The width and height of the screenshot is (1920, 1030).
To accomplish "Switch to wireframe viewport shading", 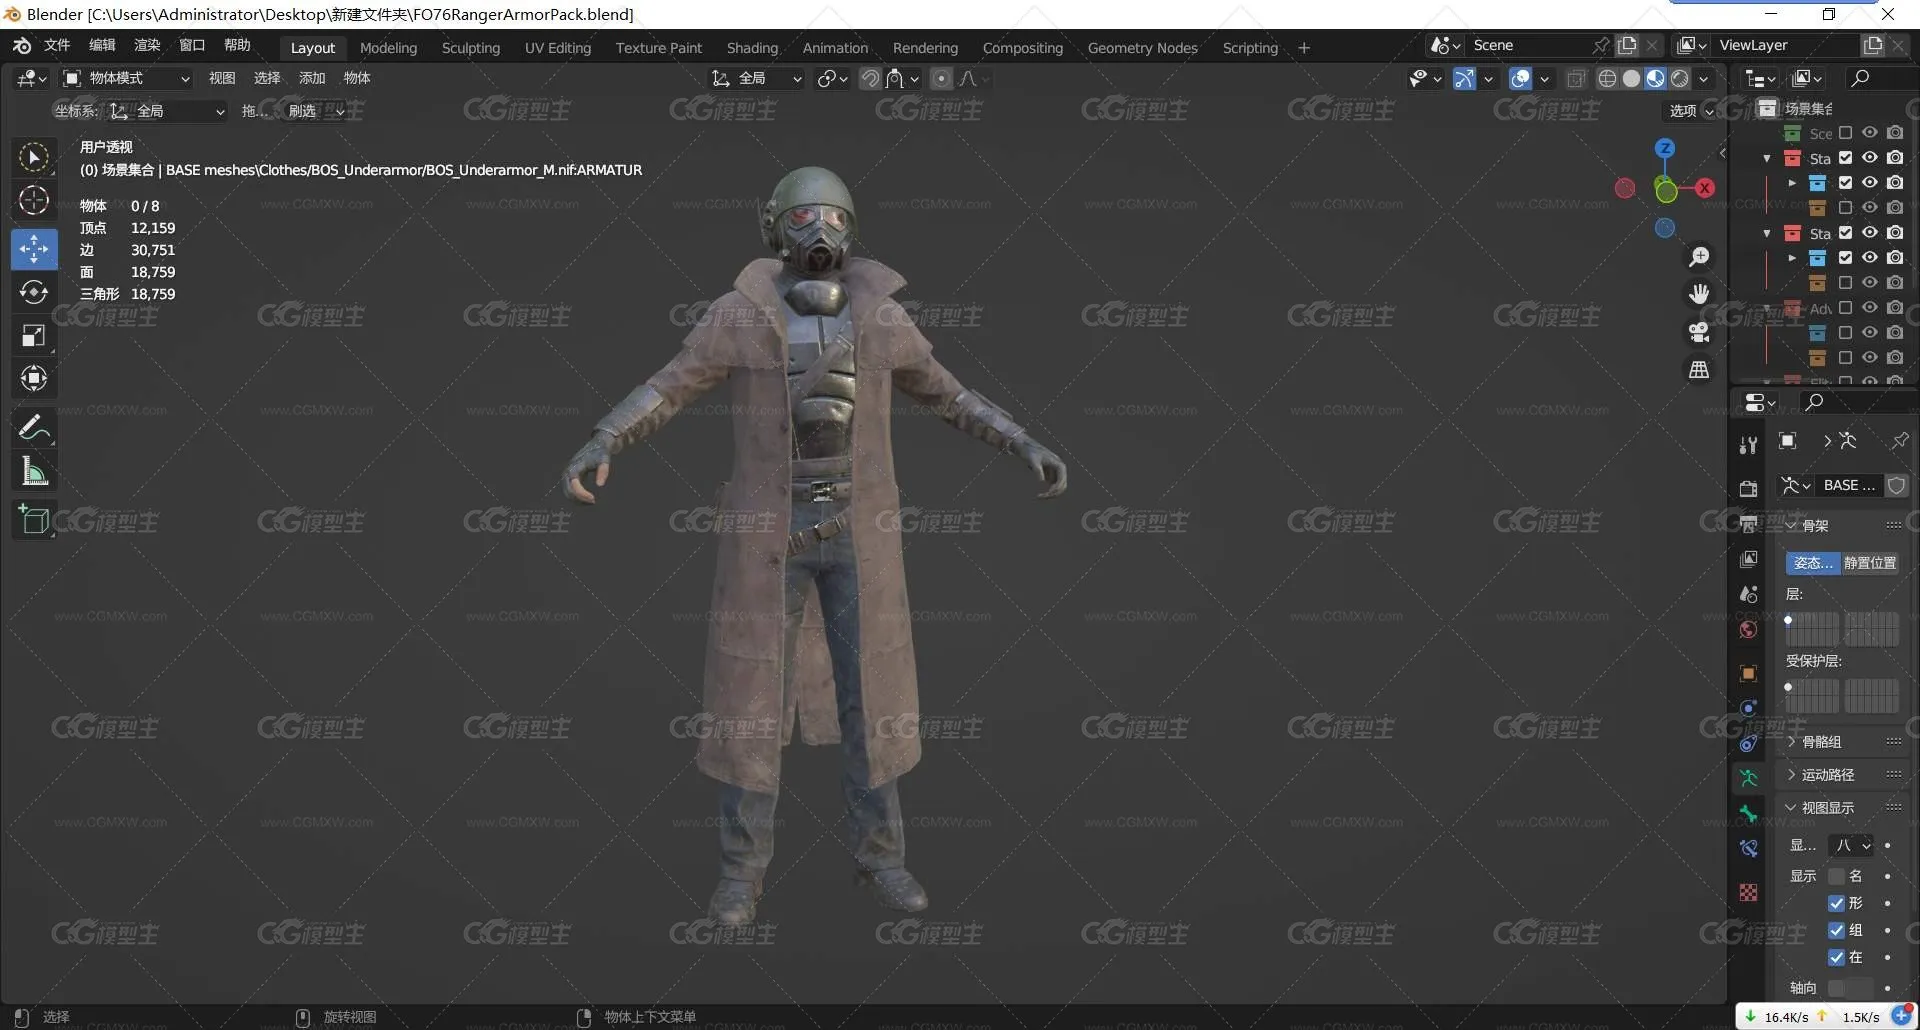I will tap(1607, 79).
